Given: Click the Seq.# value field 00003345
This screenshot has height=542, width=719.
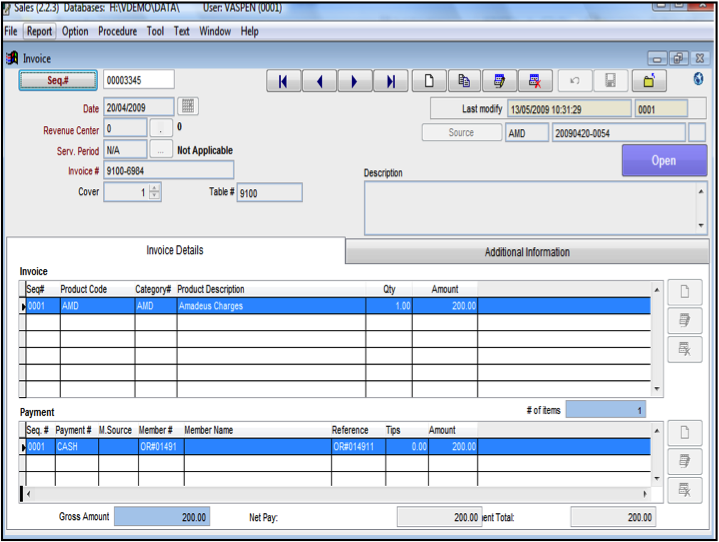Looking at the screenshot, I should [138, 80].
